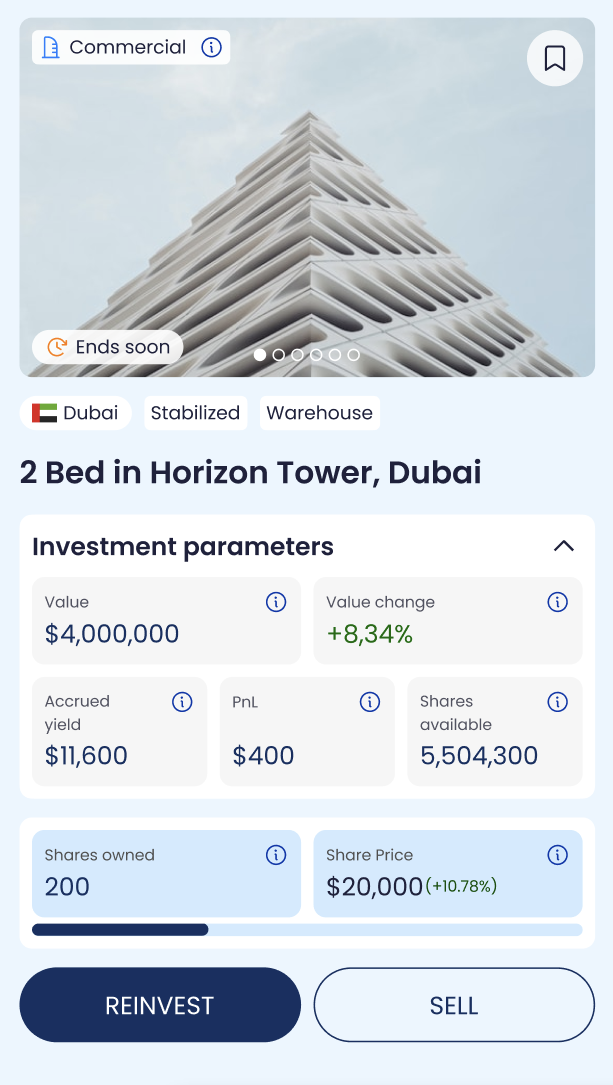This screenshot has height=1085, width=613.
Task: Click the Ends soon badge
Action: tap(108, 347)
